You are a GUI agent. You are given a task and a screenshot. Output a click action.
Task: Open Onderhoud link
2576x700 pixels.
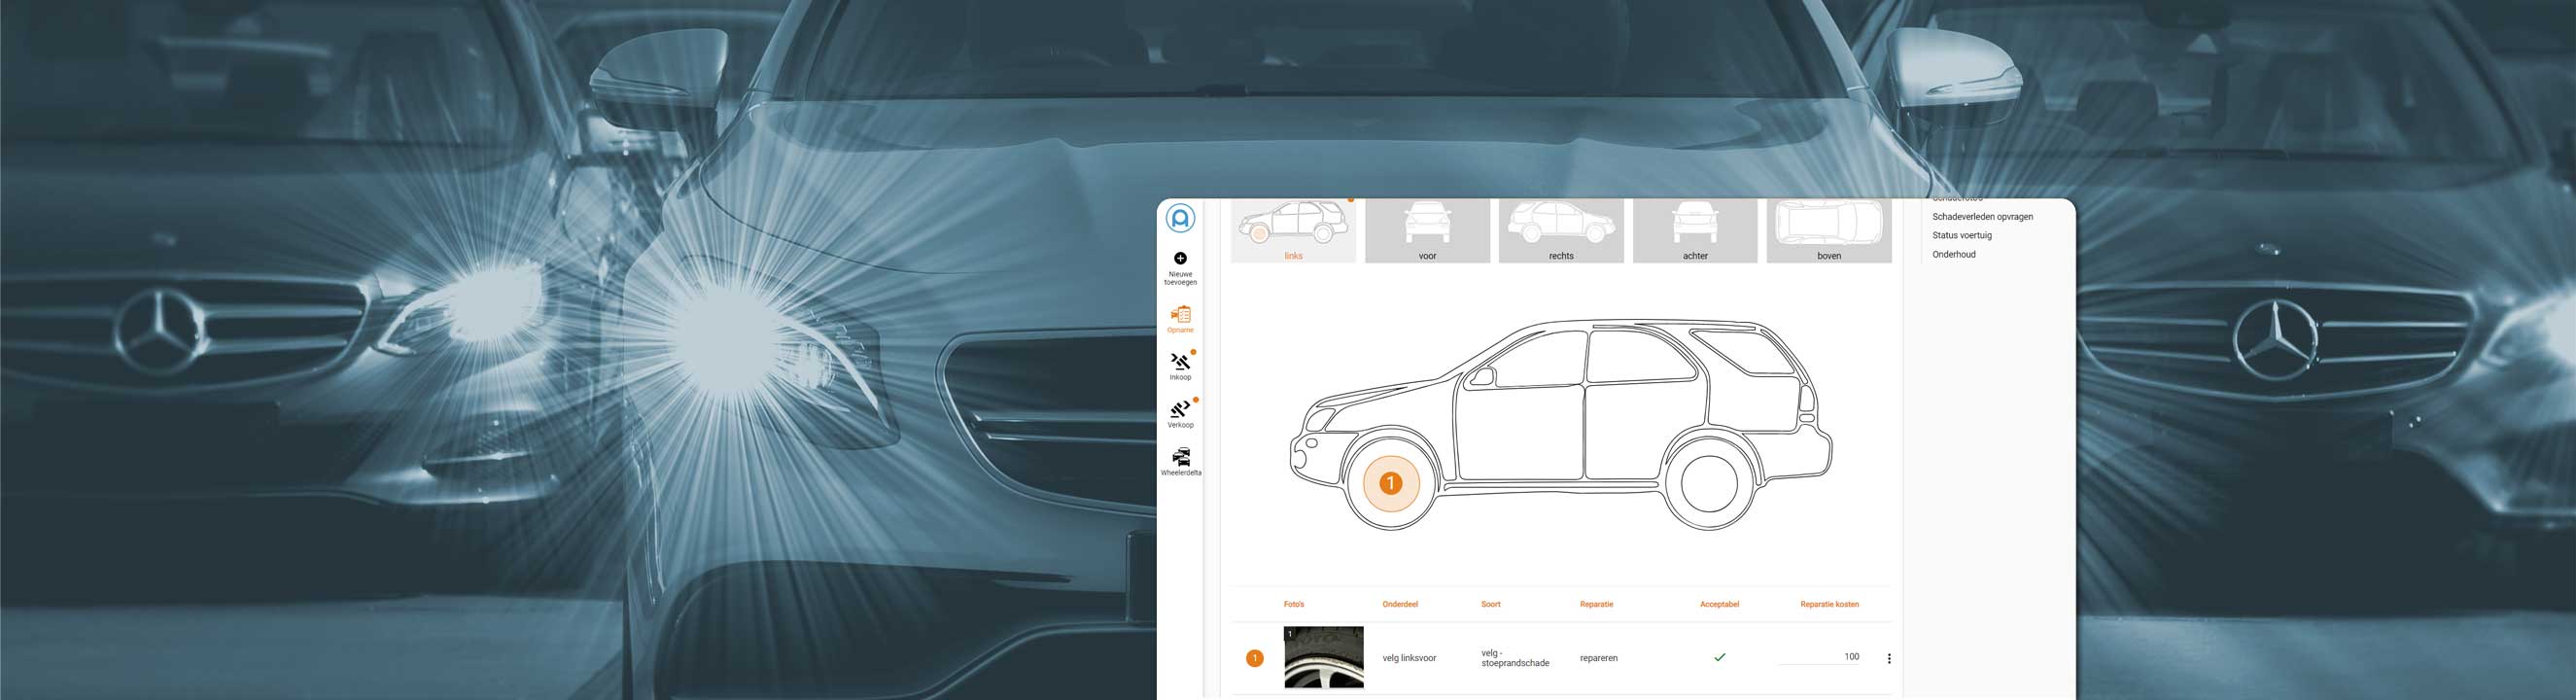(1953, 255)
